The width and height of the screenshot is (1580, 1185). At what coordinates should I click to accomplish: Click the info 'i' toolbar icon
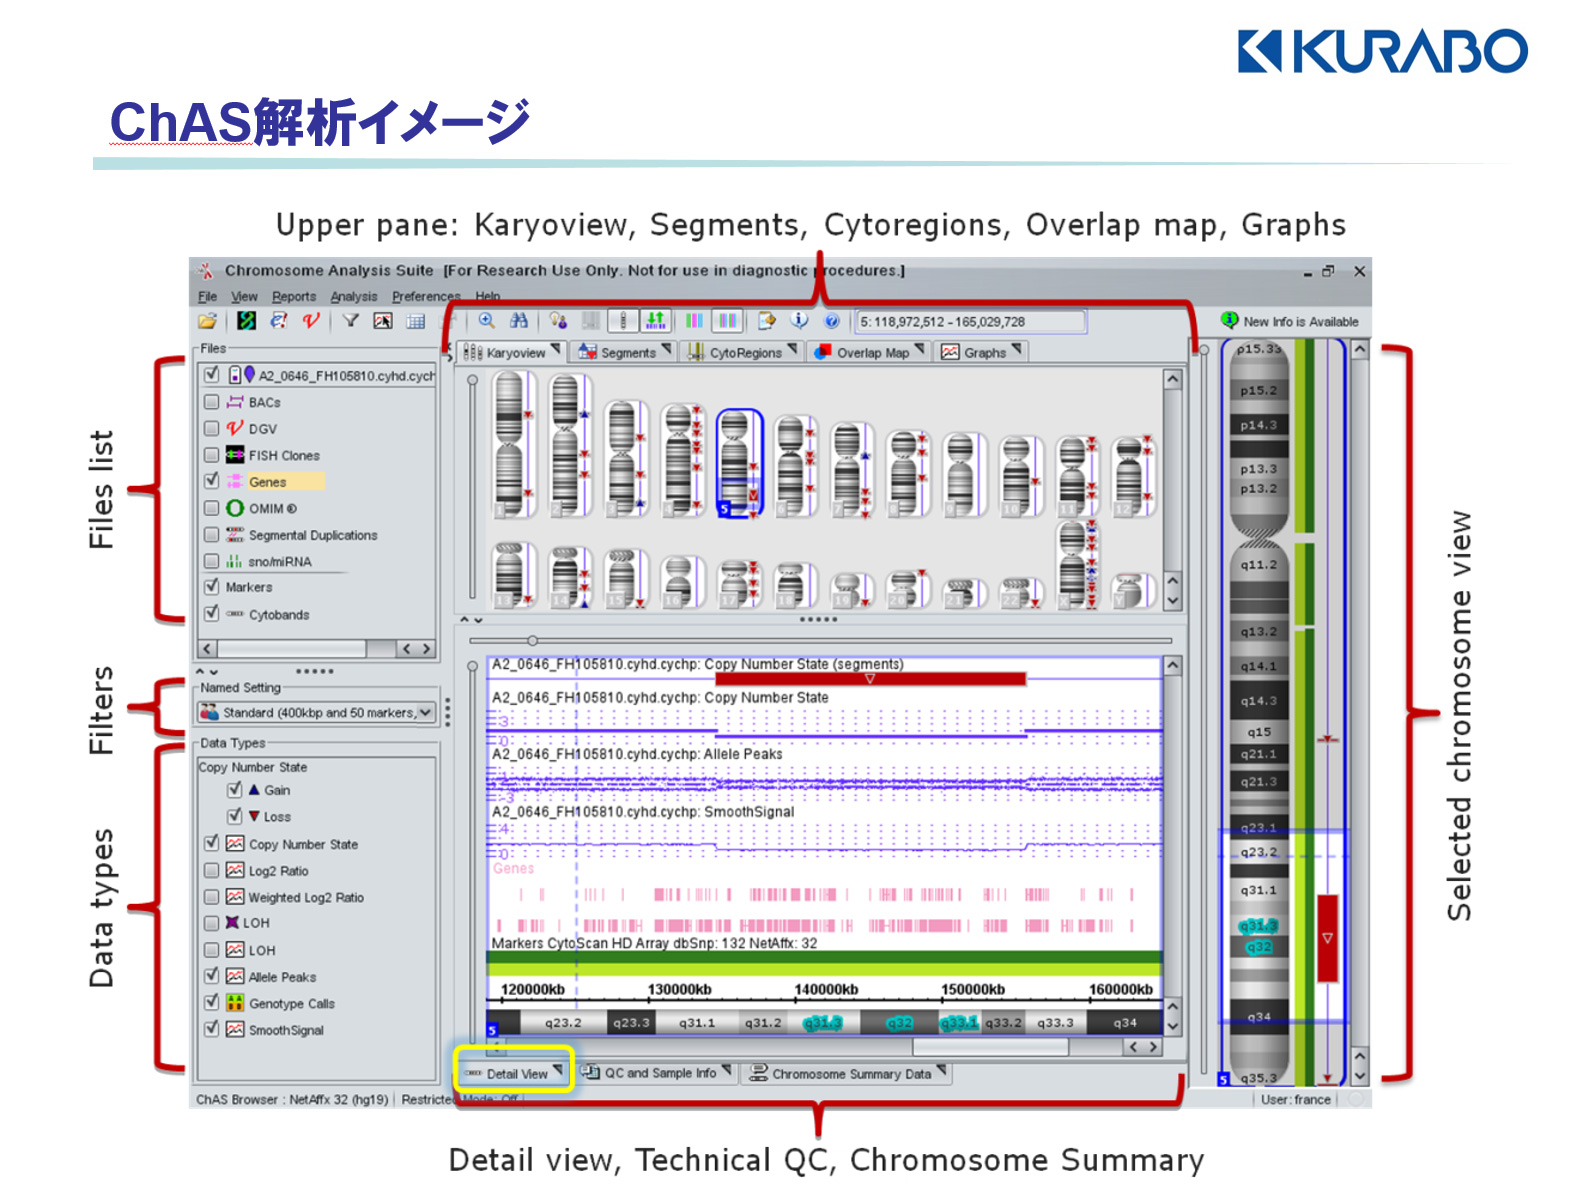click(x=799, y=321)
